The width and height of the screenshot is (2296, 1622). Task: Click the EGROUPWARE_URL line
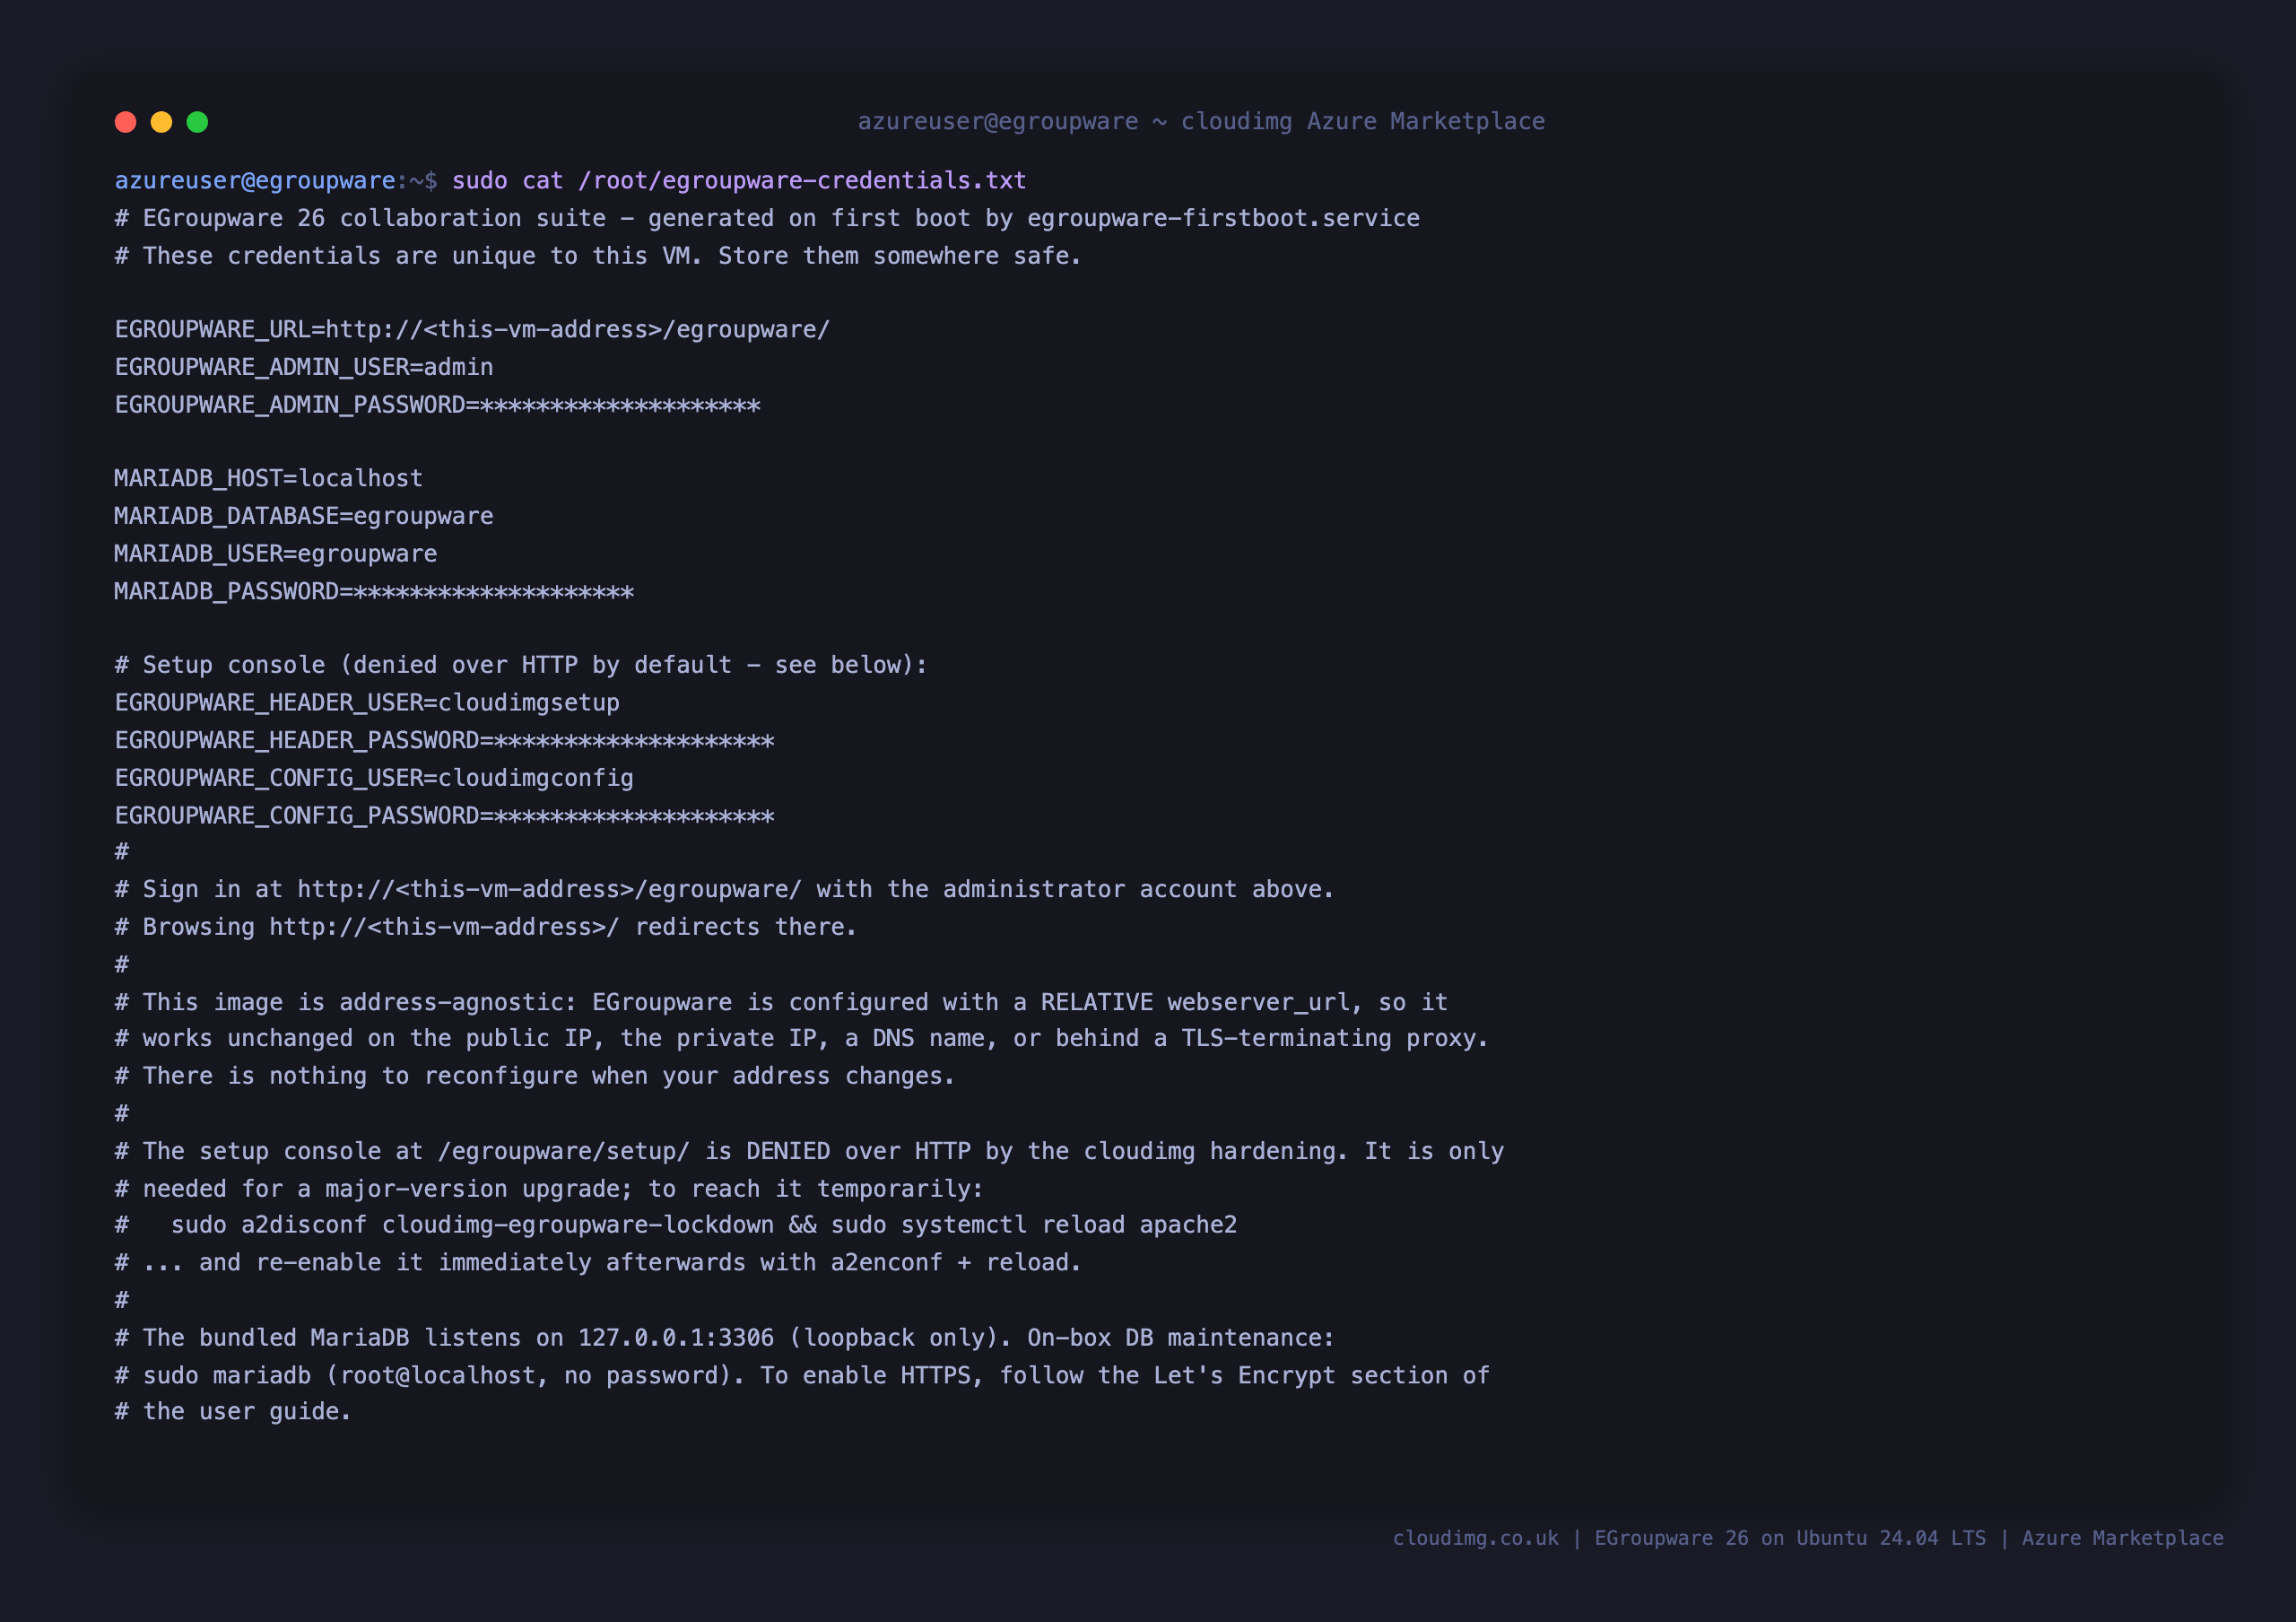(x=472, y=330)
